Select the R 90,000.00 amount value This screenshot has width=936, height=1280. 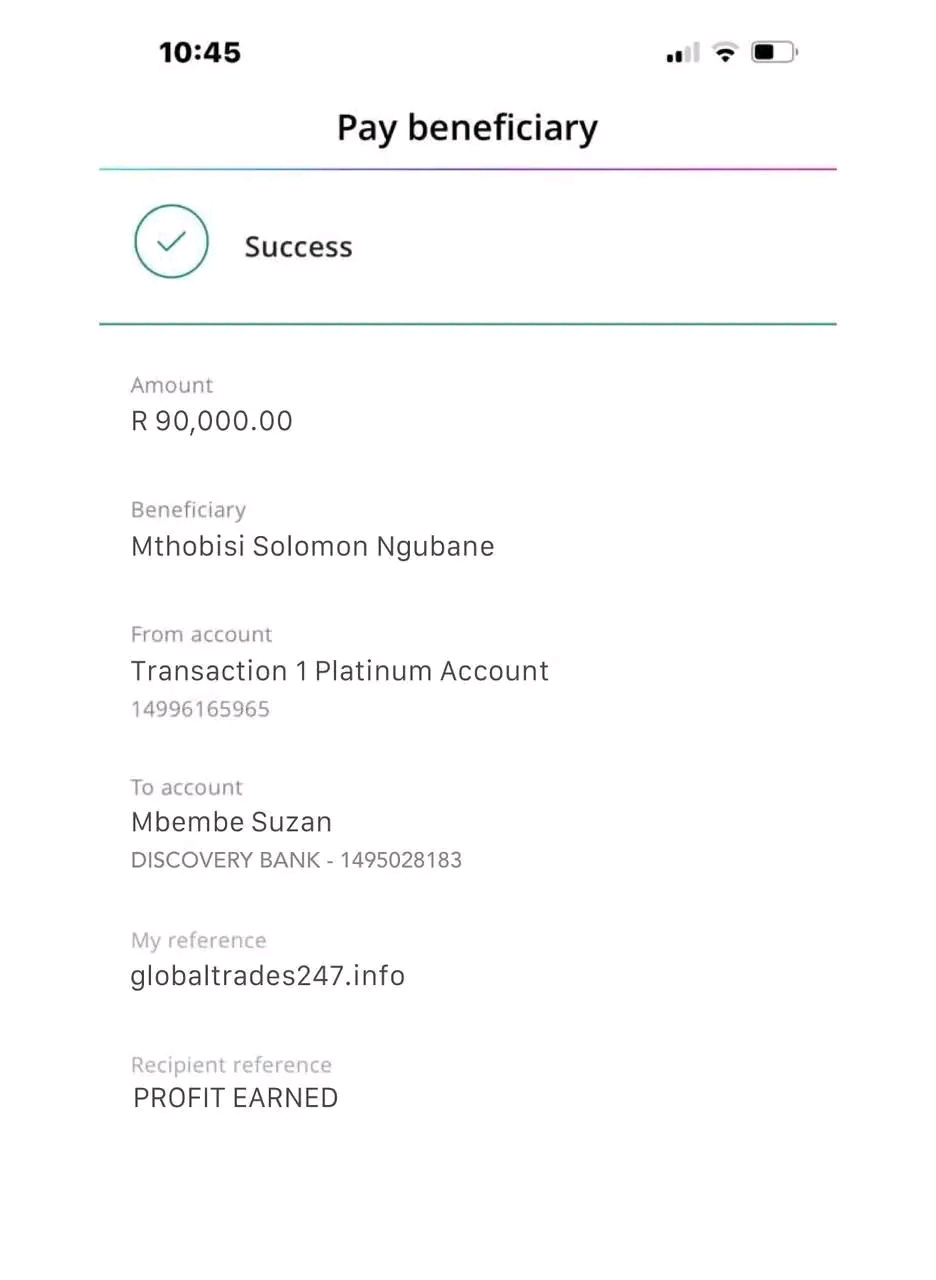[212, 421]
